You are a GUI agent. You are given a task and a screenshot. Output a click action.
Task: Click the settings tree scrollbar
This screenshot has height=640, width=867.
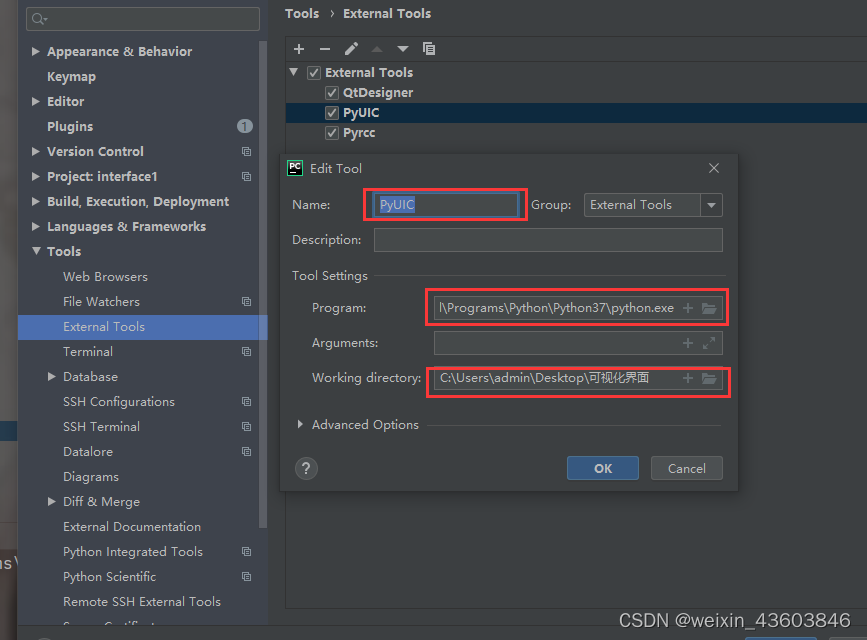click(263, 284)
